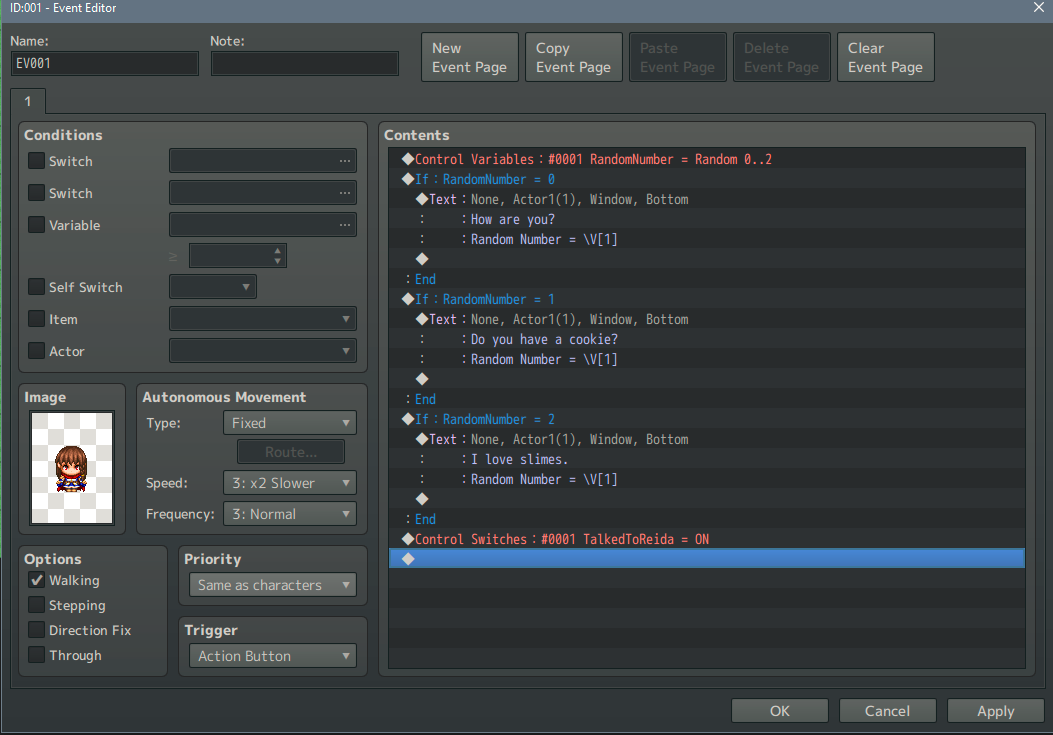Click New Event Page button

point(470,58)
